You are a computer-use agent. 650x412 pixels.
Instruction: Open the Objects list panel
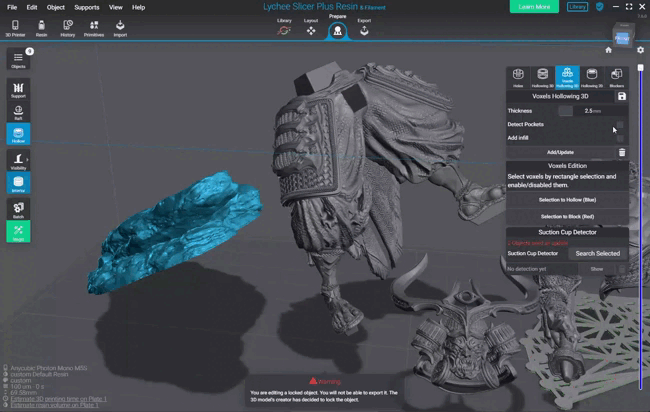pyautogui.click(x=18, y=59)
